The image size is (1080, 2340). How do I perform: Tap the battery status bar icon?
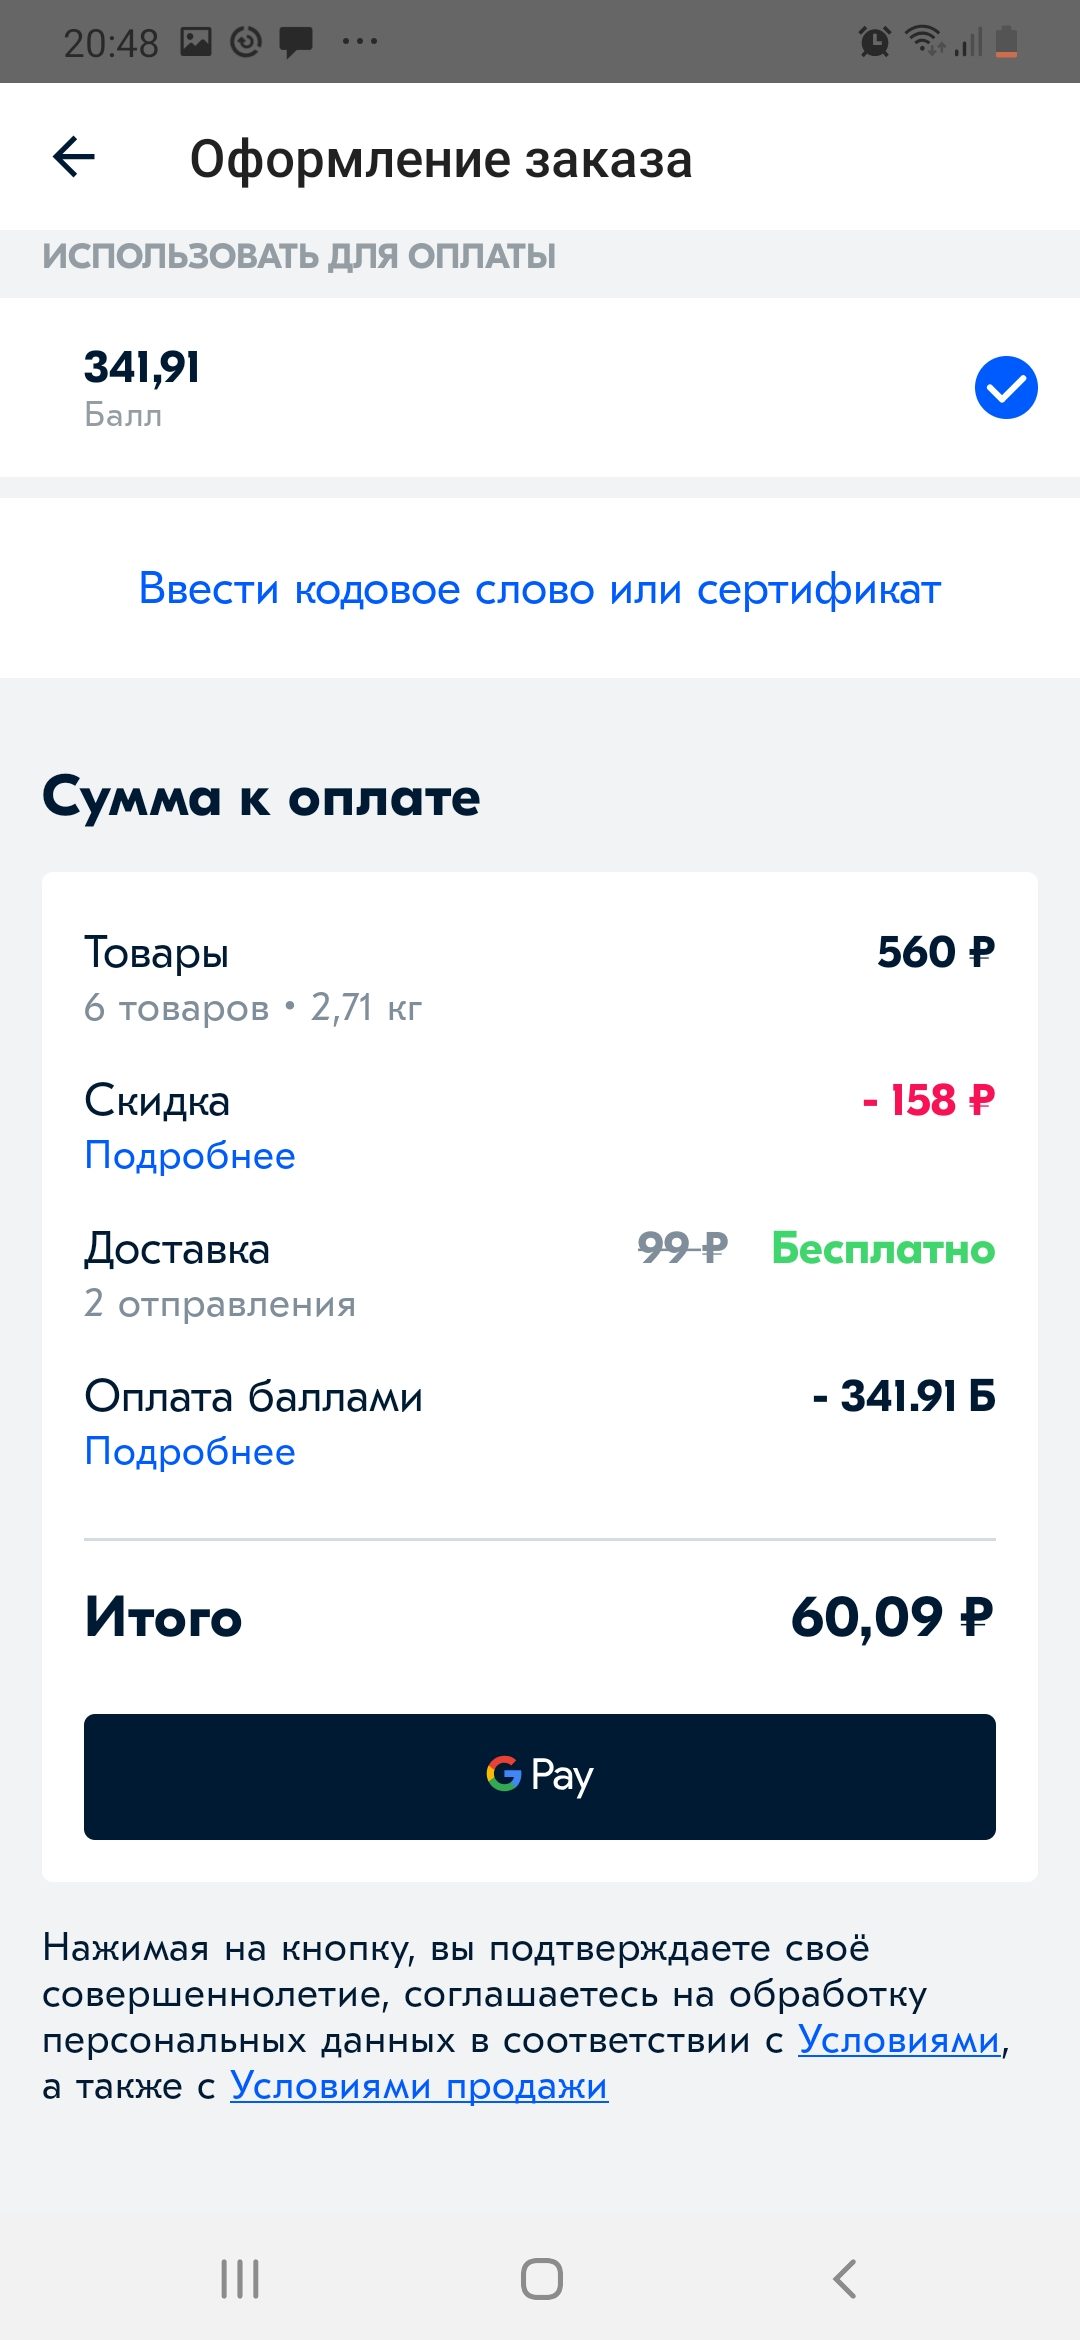1007,41
